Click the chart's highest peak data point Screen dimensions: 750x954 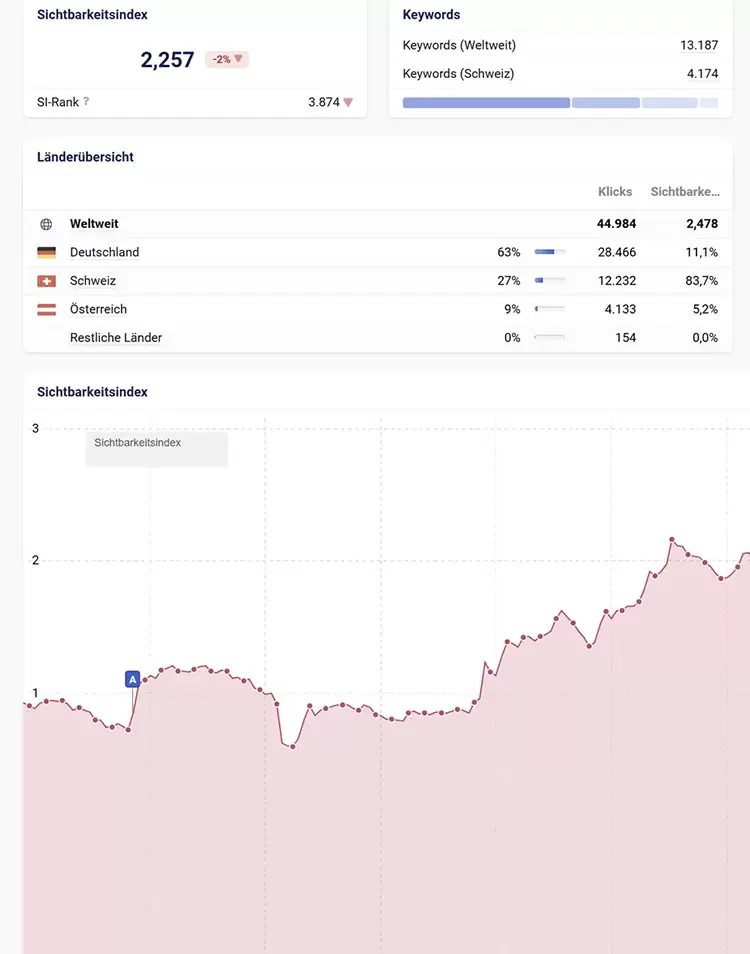(672, 539)
